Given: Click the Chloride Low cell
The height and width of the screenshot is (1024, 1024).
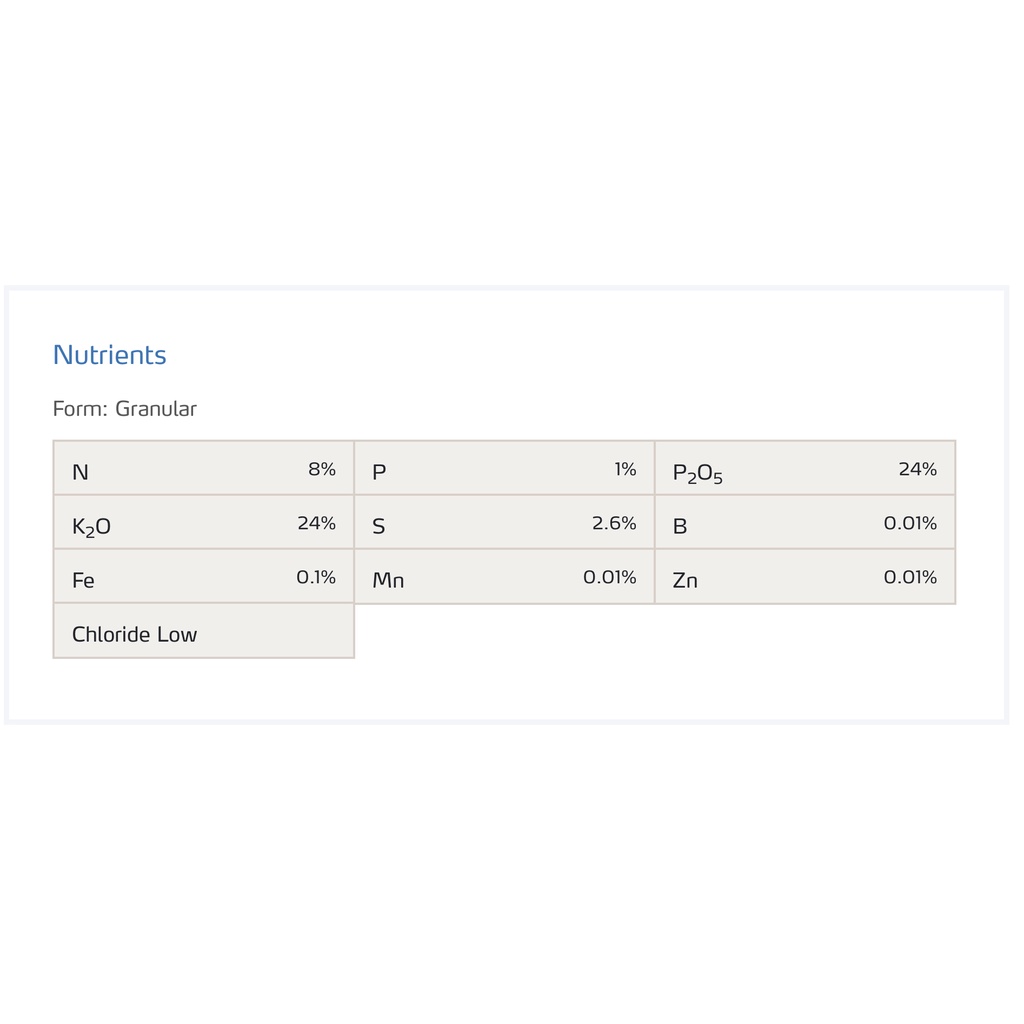Looking at the screenshot, I should pos(204,631).
